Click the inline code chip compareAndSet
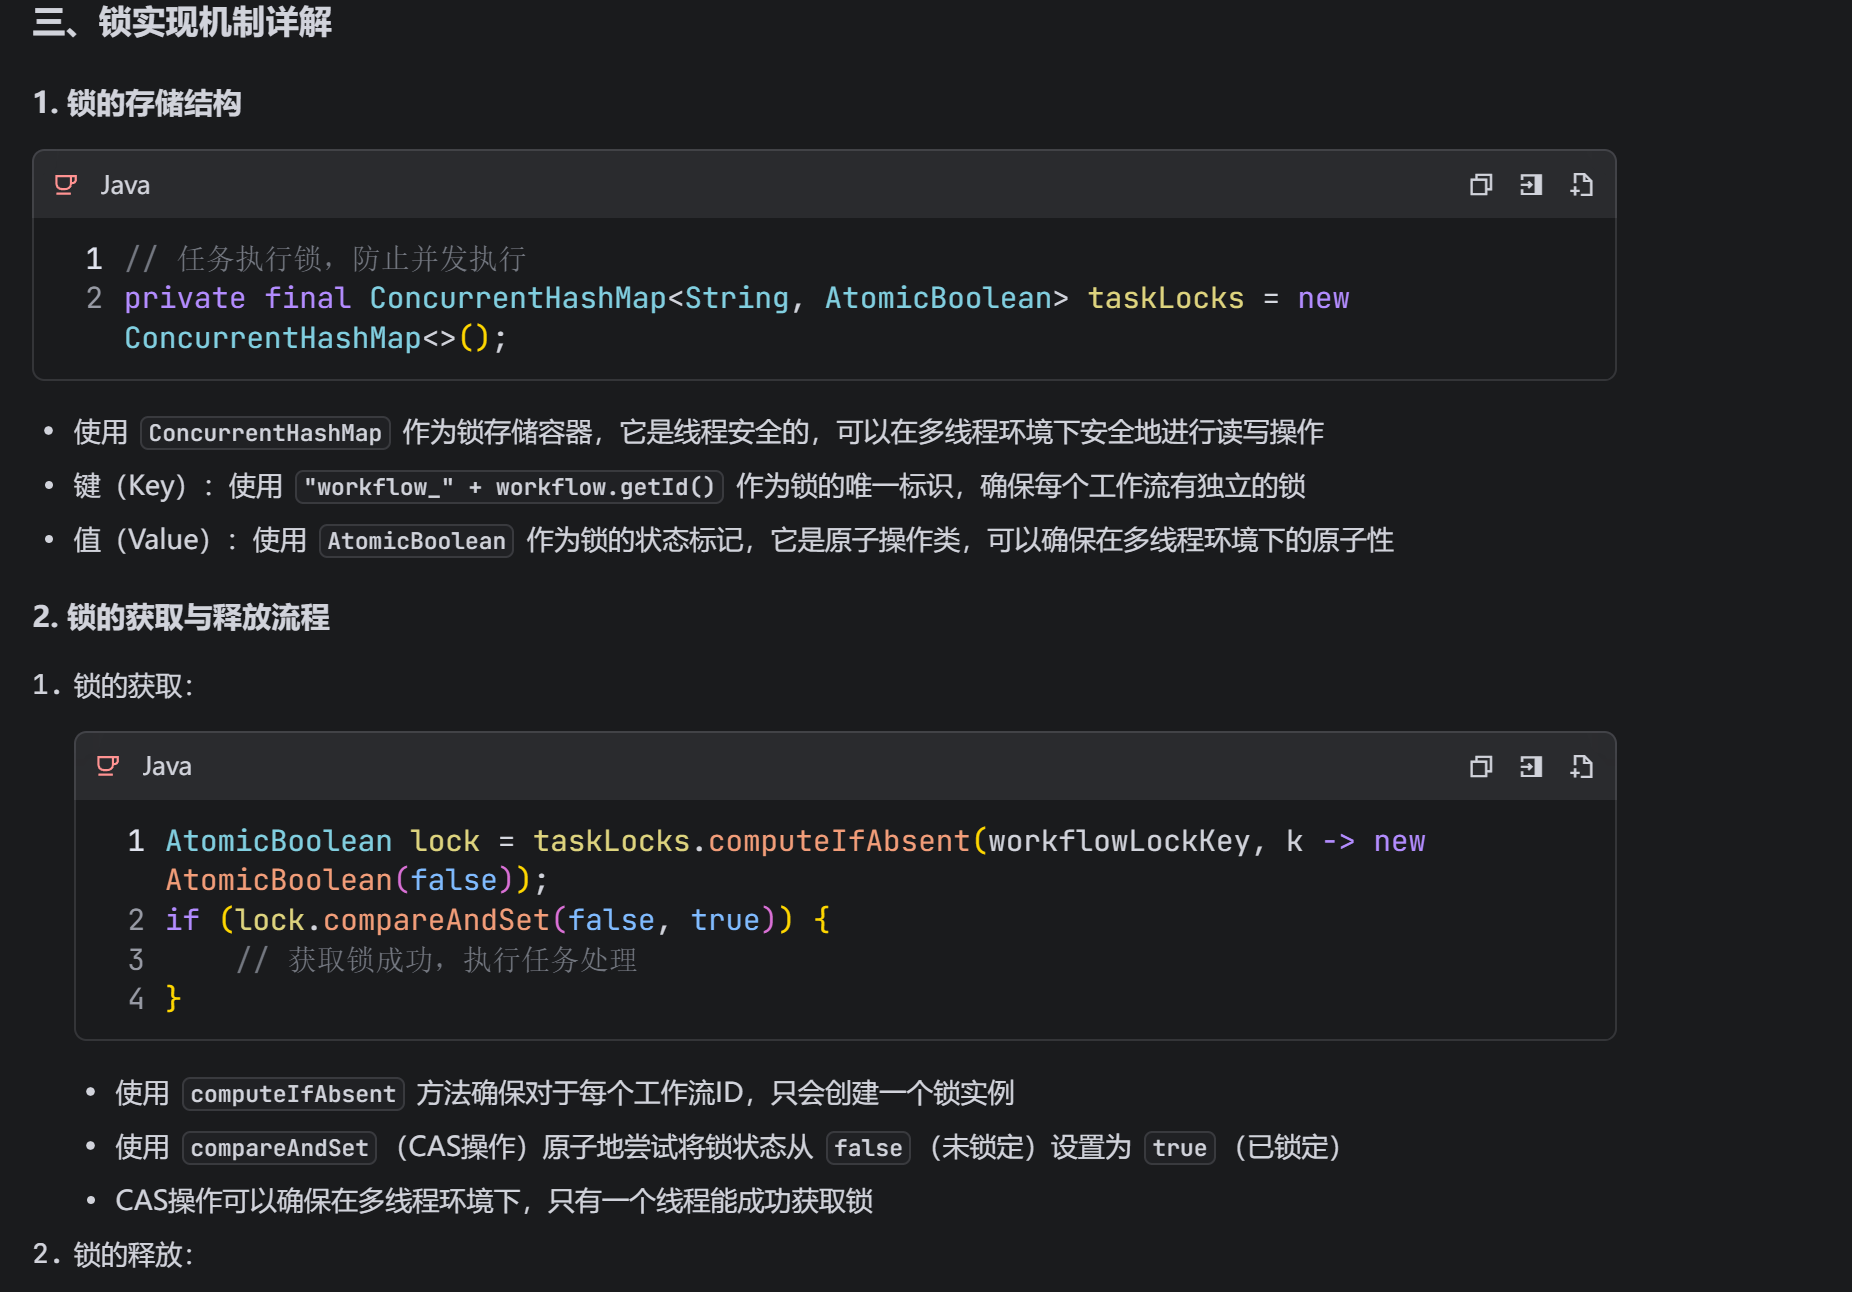Viewport: 1852px width, 1292px height. click(279, 1148)
